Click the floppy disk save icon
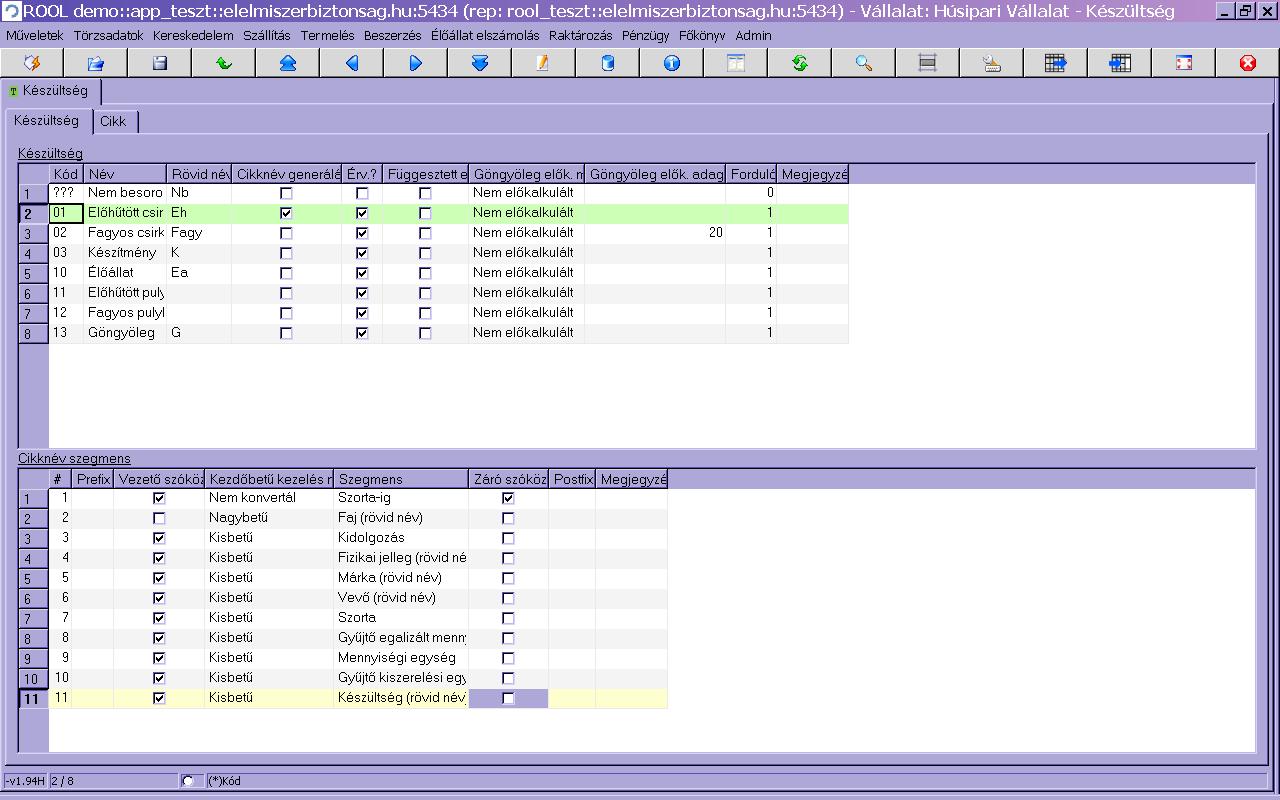Image resolution: width=1280 pixels, height=800 pixels. 159,63
